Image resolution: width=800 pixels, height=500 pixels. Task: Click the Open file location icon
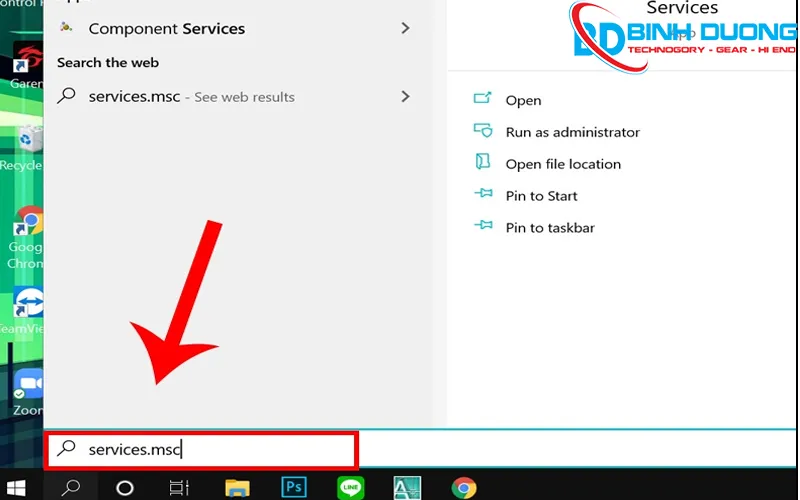(x=483, y=161)
